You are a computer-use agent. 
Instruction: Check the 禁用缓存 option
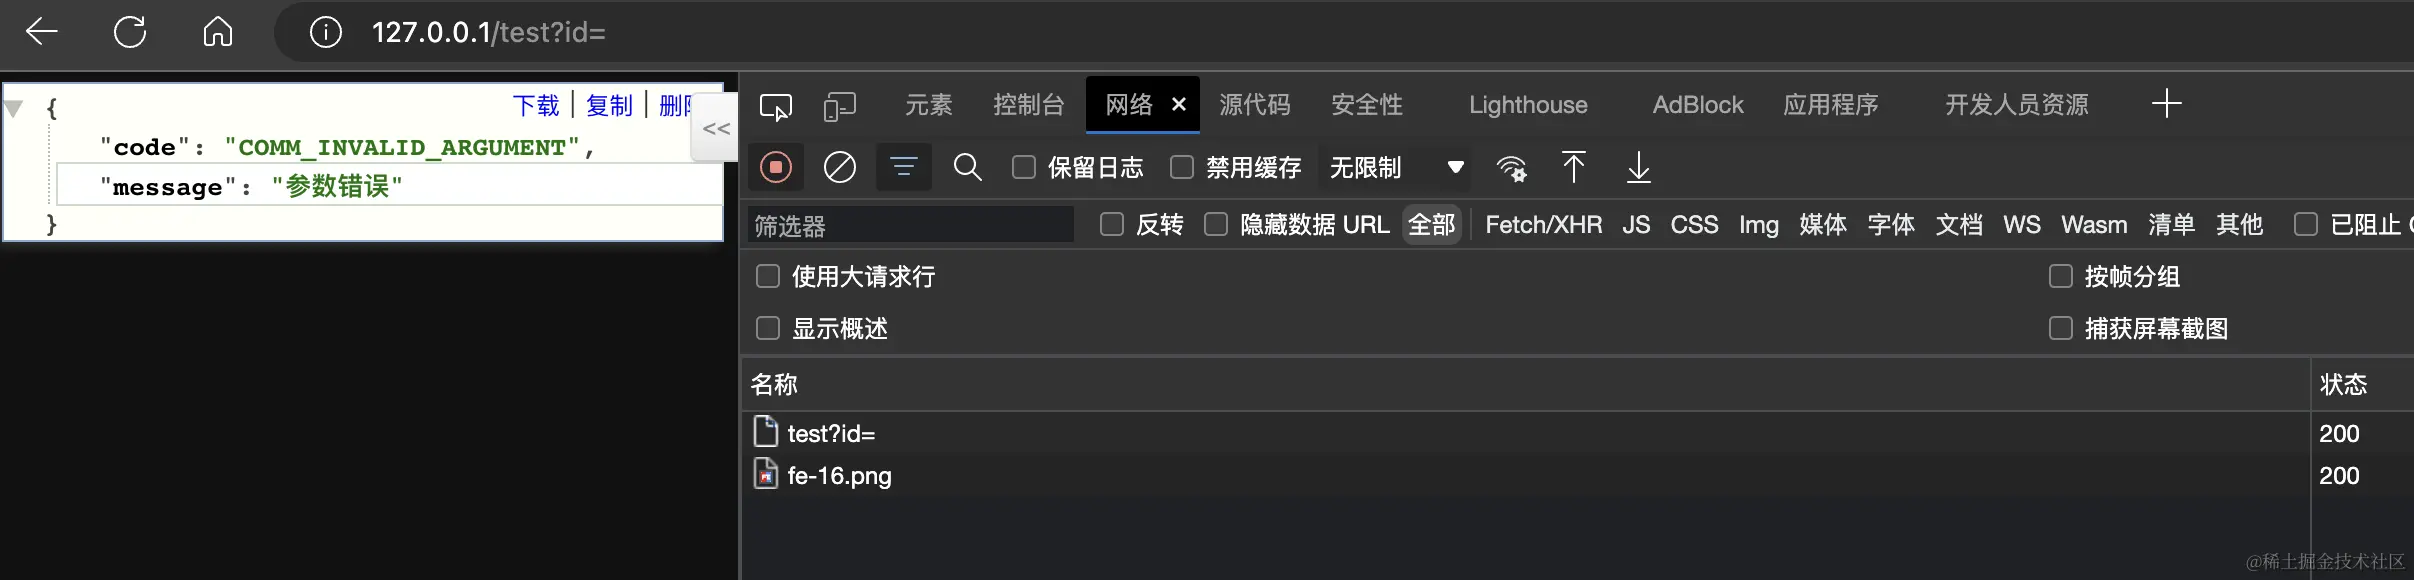(x=1181, y=167)
